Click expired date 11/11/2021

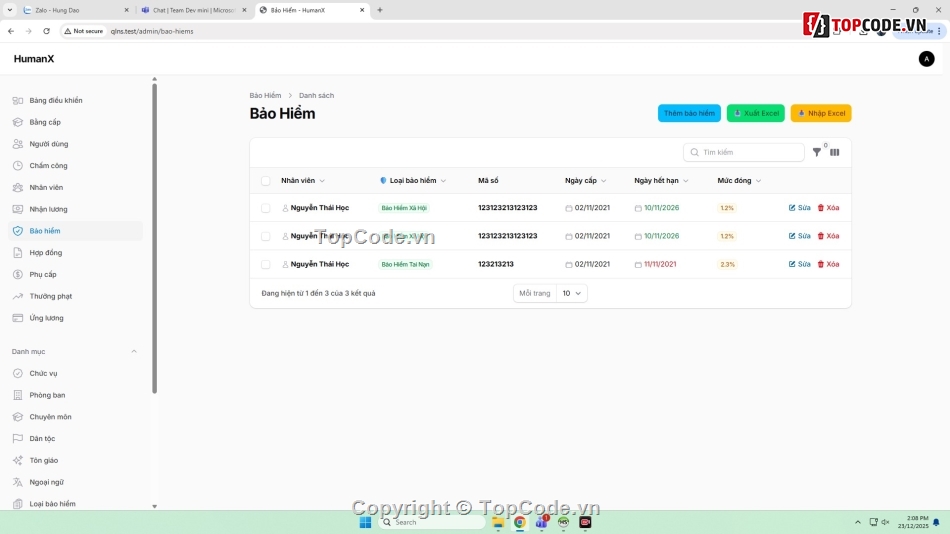pos(660,264)
